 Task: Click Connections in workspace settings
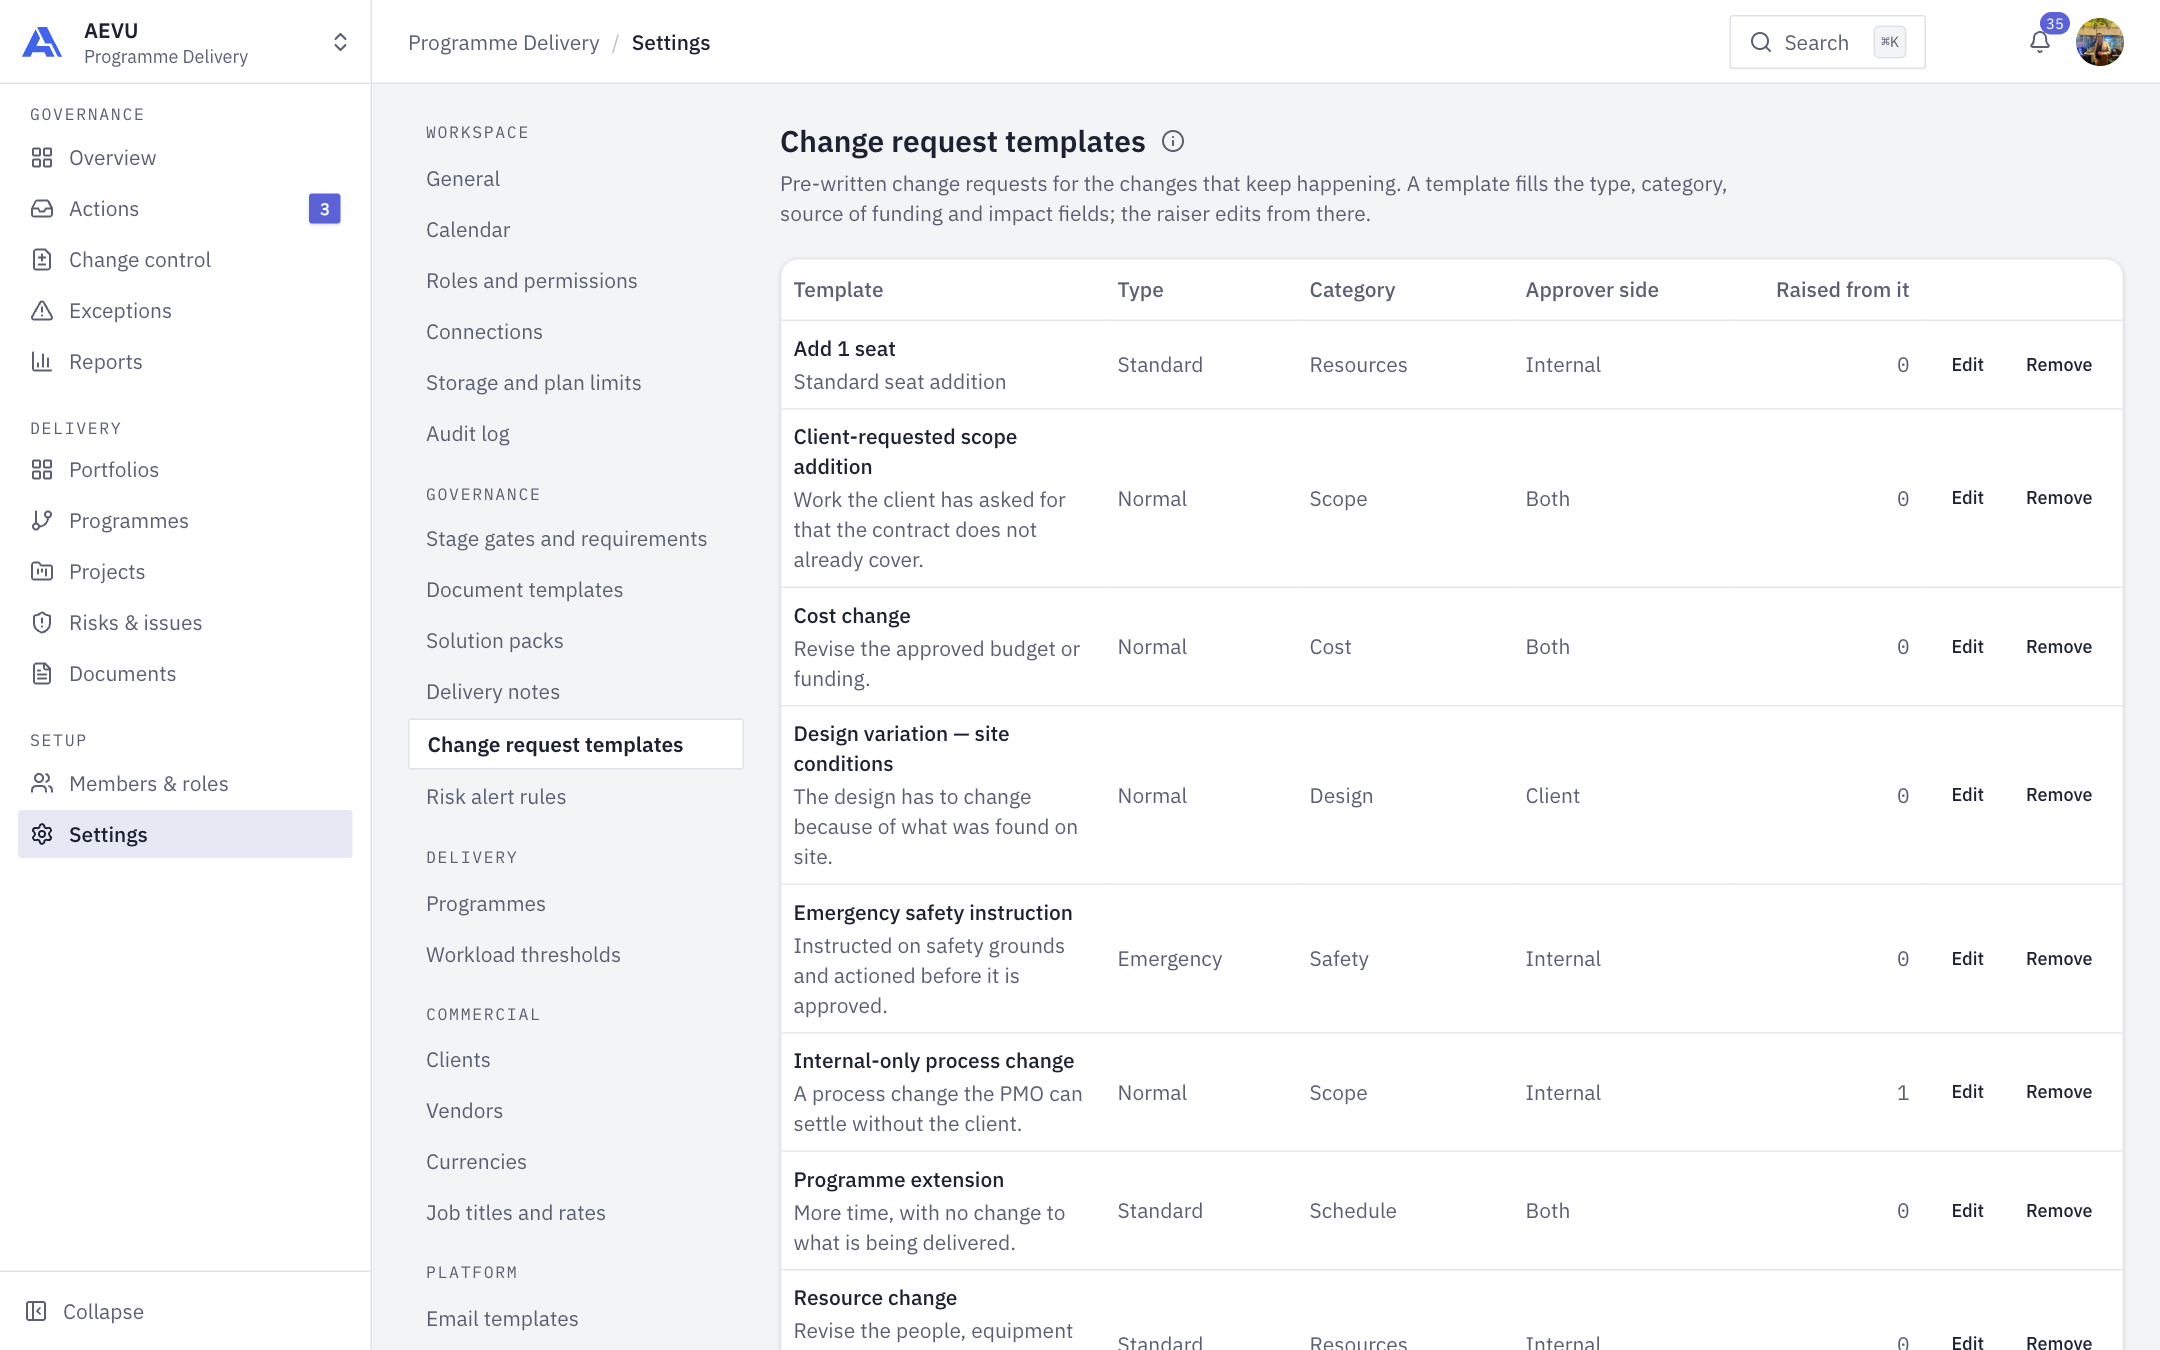click(484, 332)
